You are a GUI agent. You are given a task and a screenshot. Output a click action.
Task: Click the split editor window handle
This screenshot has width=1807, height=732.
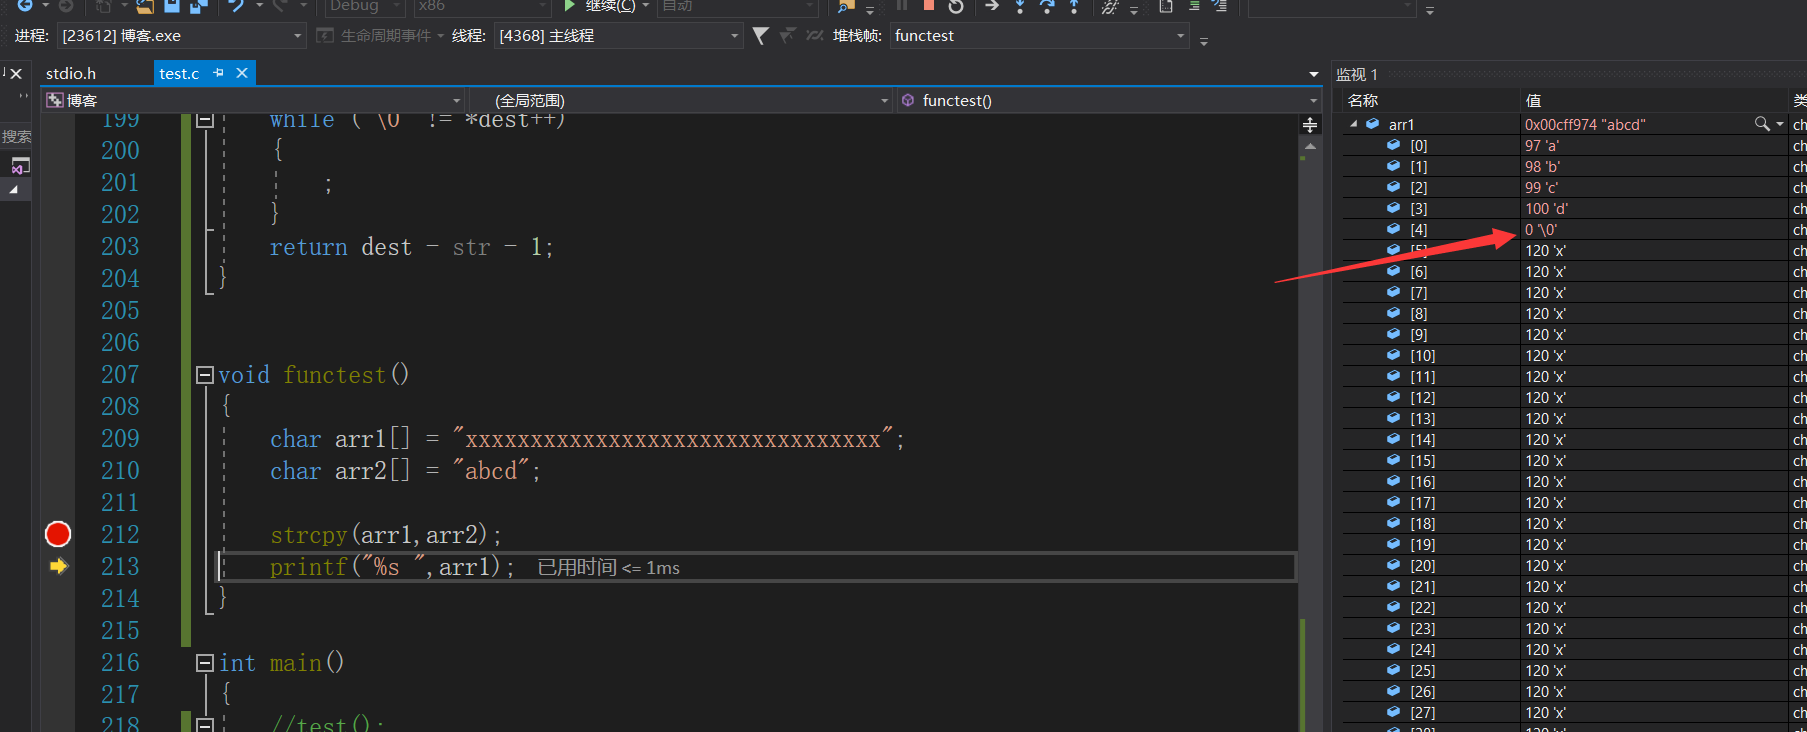1310,125
